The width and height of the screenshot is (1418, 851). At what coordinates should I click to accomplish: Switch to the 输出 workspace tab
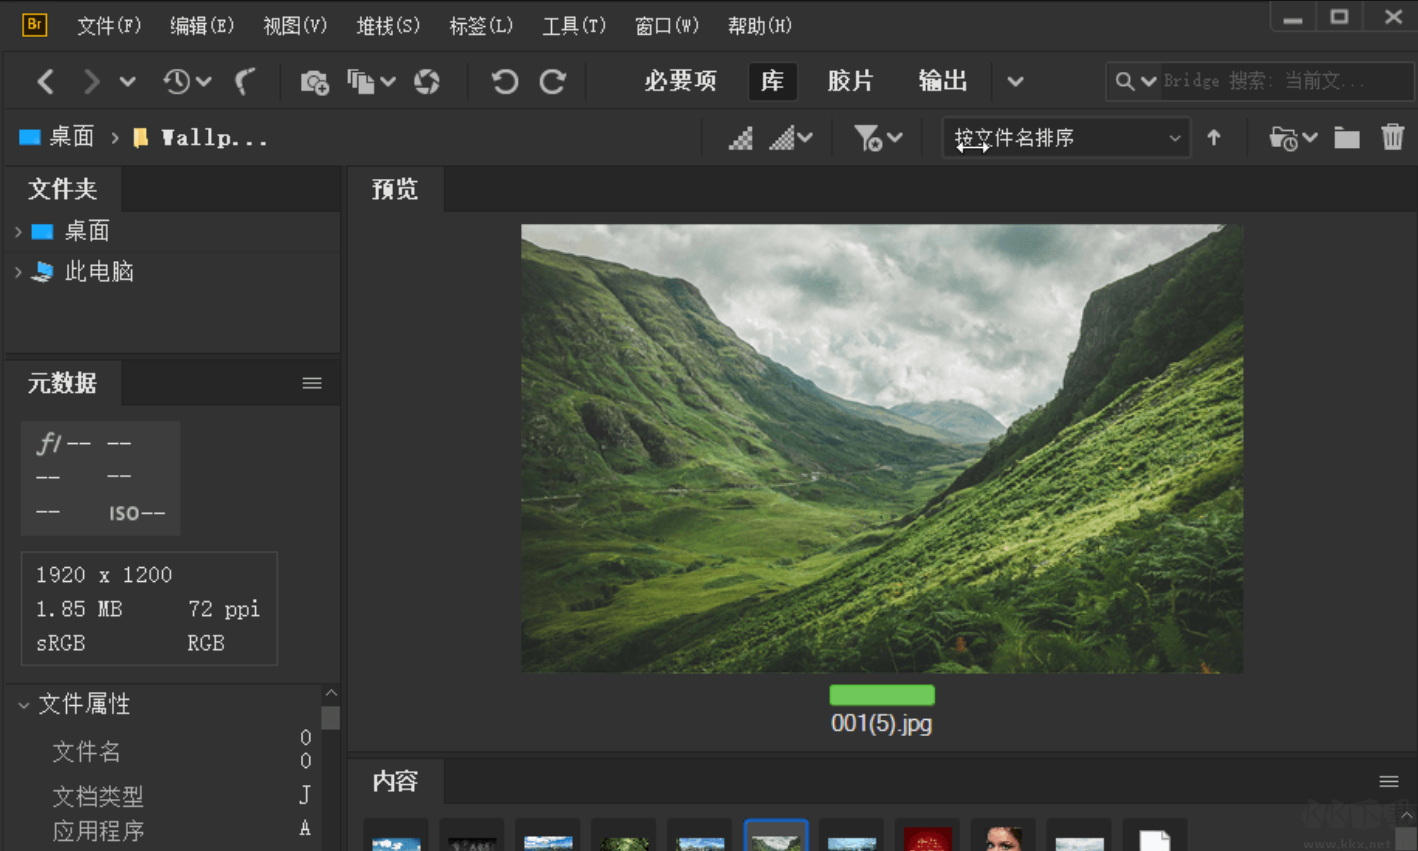tap(941, 81)
